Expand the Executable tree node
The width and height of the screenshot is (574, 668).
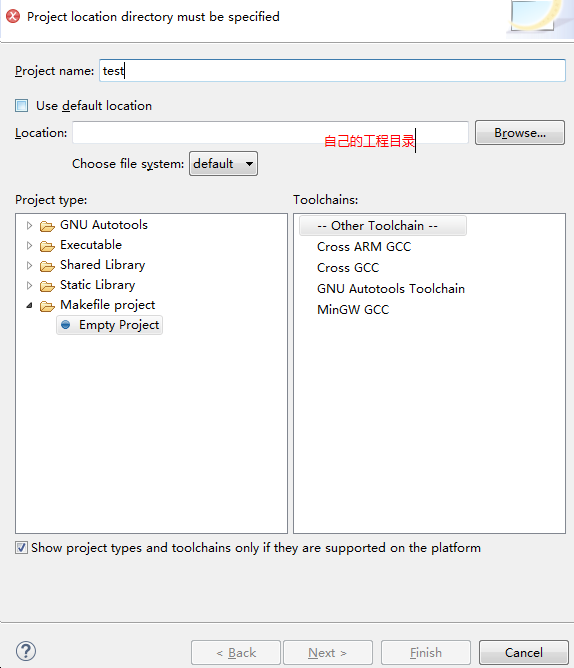(29, 245)
